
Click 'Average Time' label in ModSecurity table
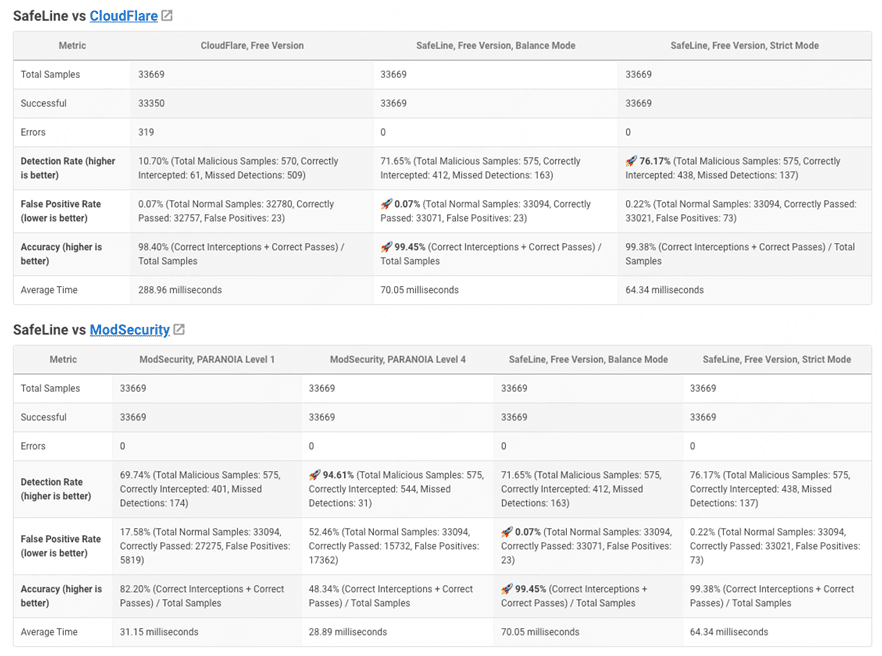click(x=49, y=632)
